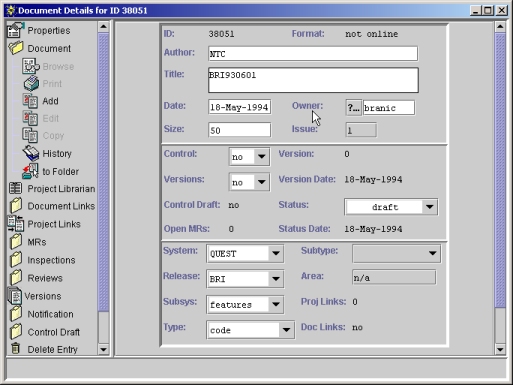Viewport: 513px width, 385px height.
Task: Click the Versions label in sidebar
Action: 43,296
